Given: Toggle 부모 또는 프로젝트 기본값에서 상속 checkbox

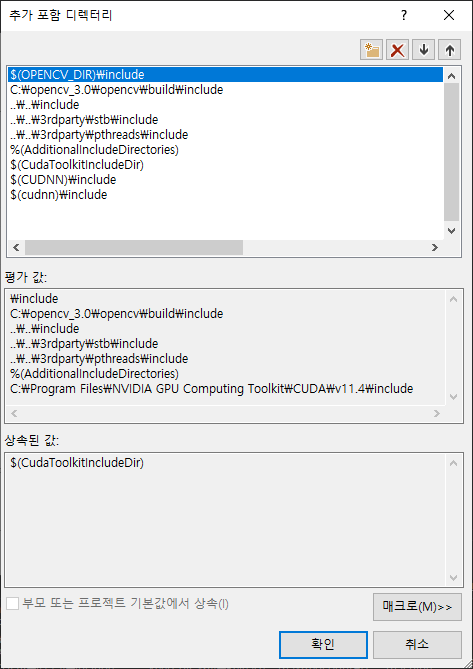Looking at the screenshot, I should point(13,604).
